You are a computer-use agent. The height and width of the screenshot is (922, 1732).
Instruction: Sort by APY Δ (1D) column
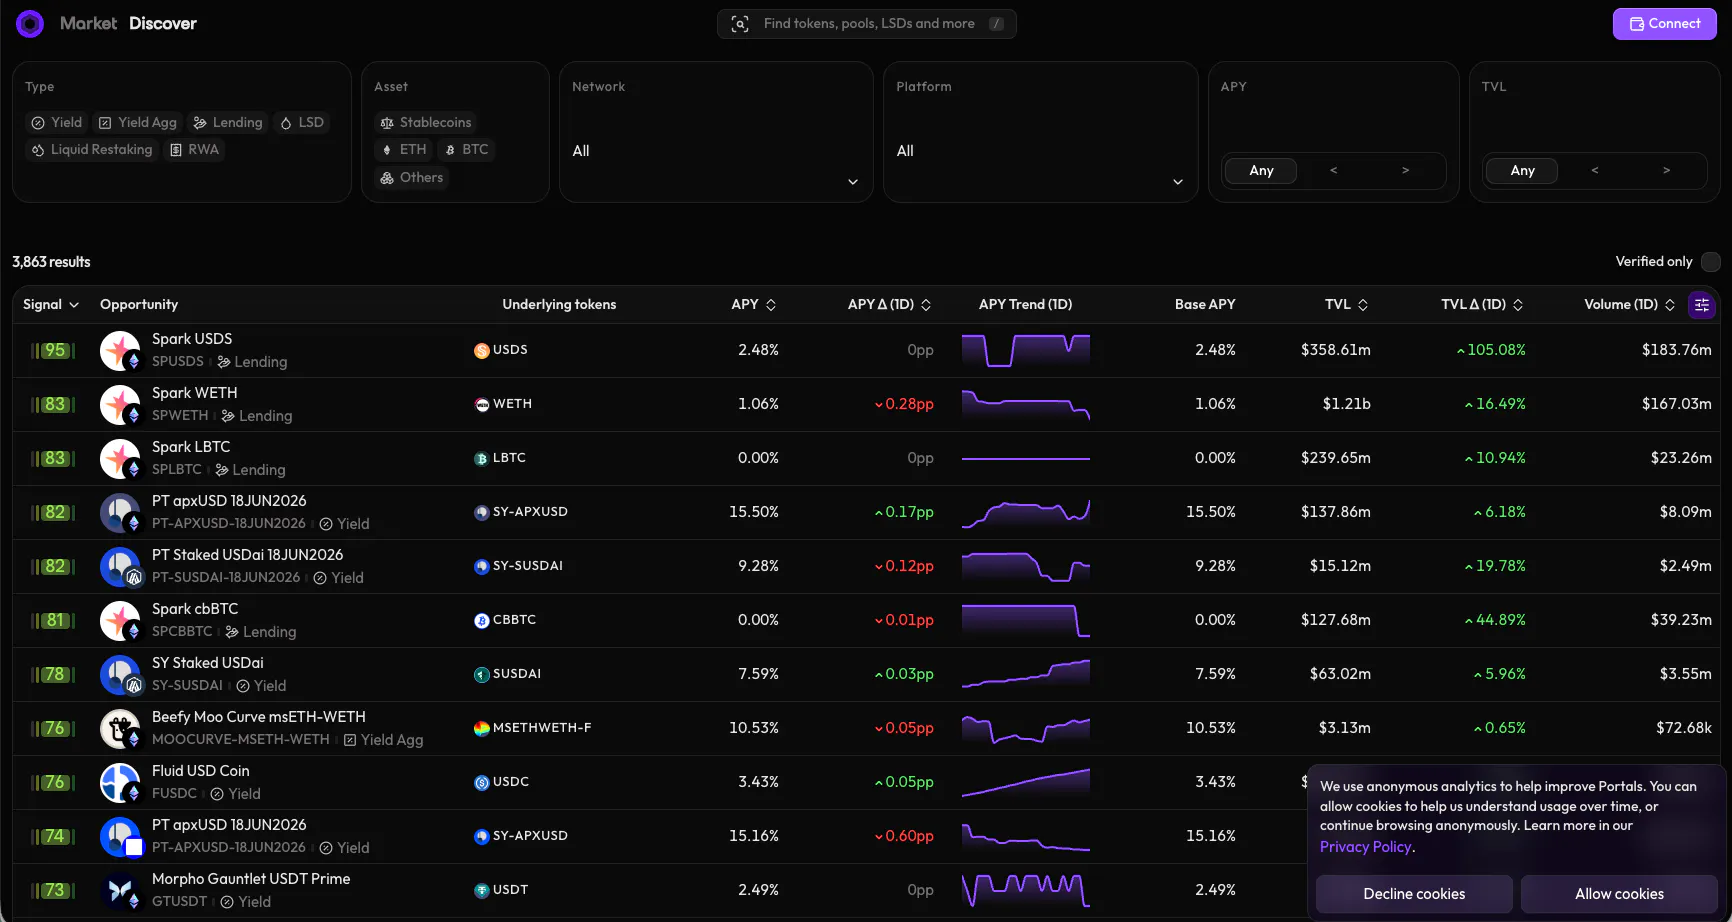[890, 305]
